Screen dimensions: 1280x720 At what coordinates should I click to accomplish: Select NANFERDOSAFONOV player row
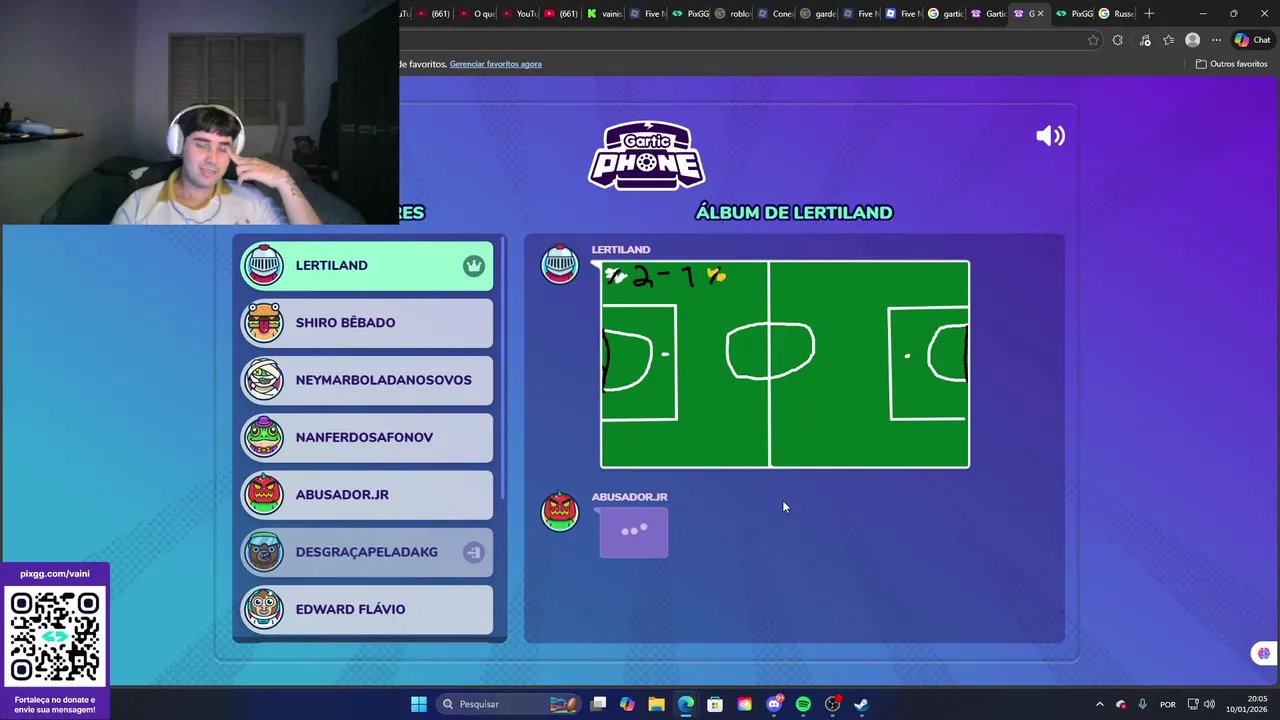tap(367, 437)
